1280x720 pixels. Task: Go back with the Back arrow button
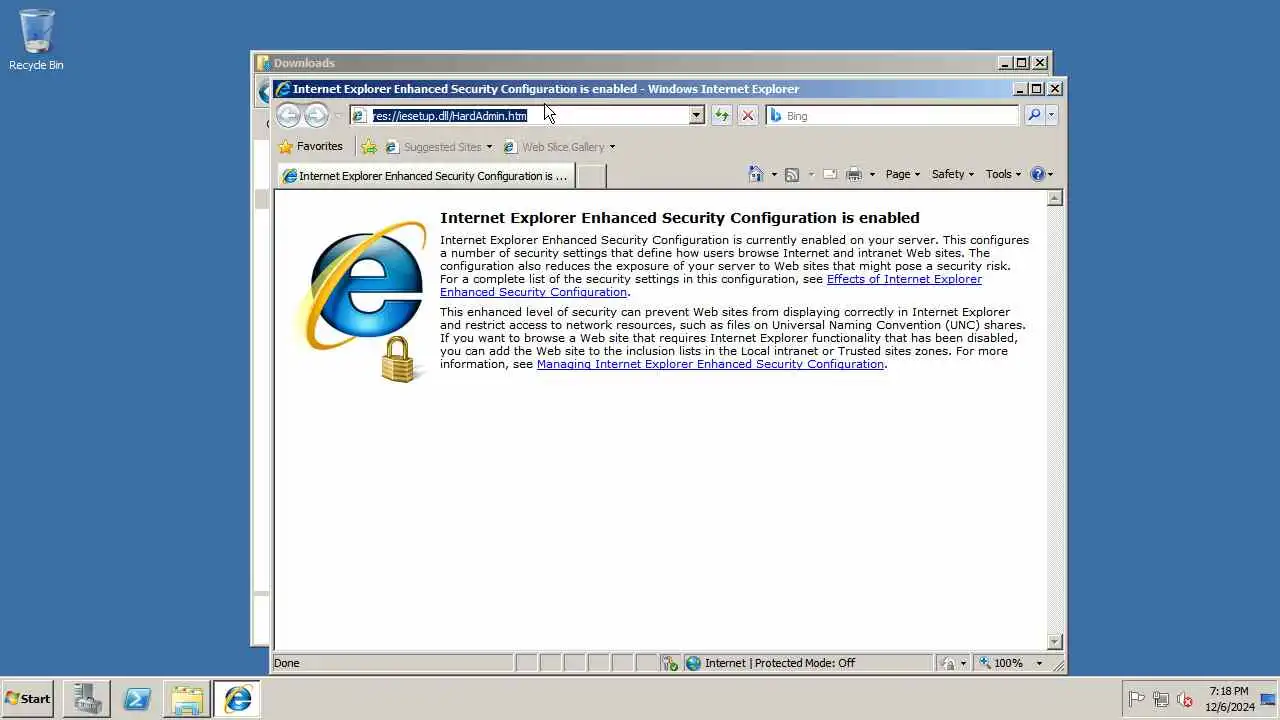pyautogui.click(x=288, y=115)
